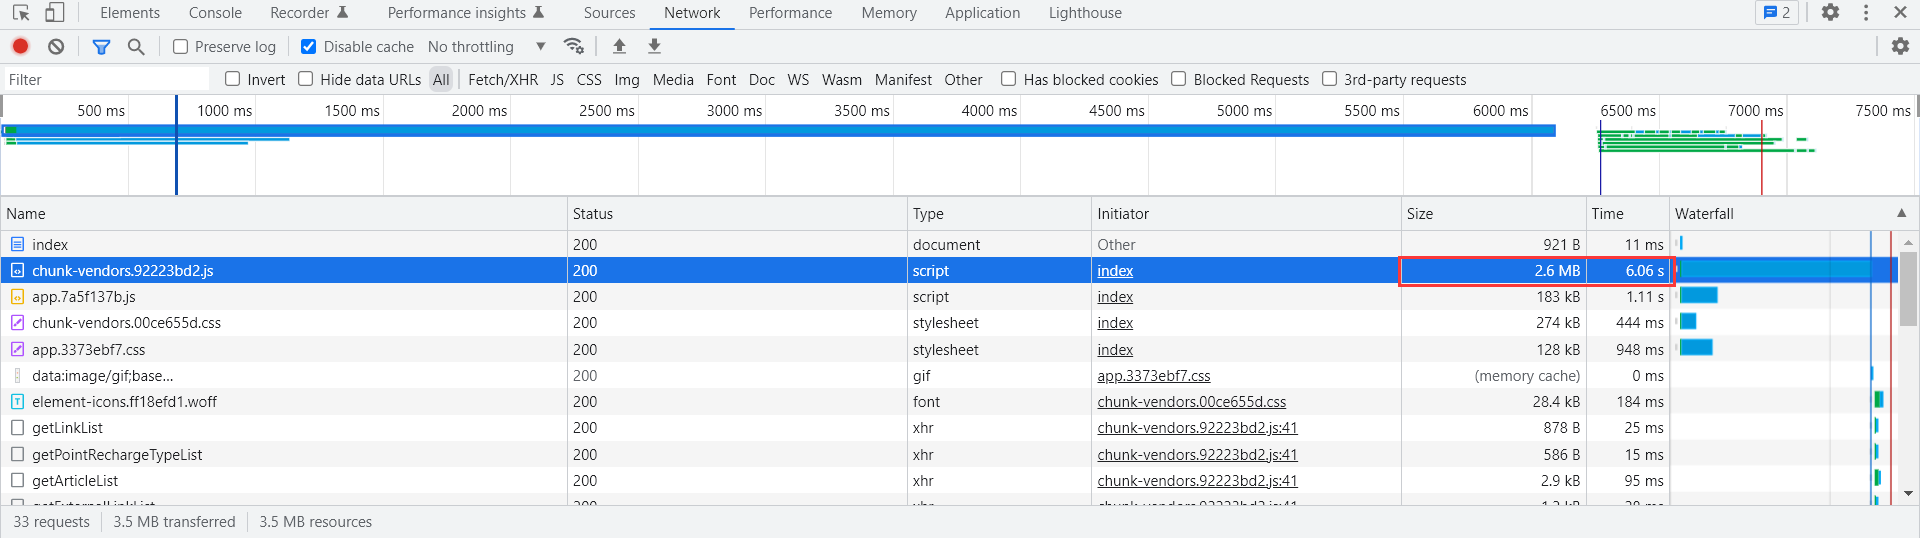
Task: Filter requests by WS type
Action: pos(798,79)
